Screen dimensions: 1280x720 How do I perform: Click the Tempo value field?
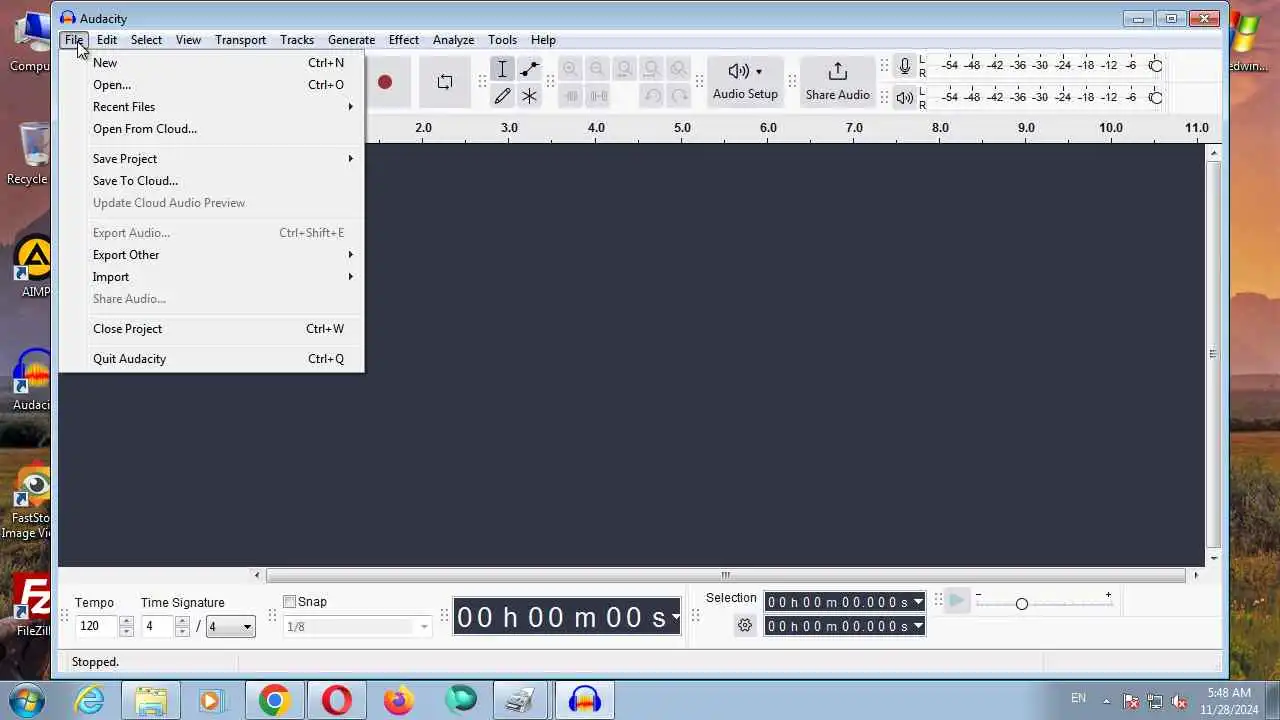pyautogui.click(x=97, y=626)
